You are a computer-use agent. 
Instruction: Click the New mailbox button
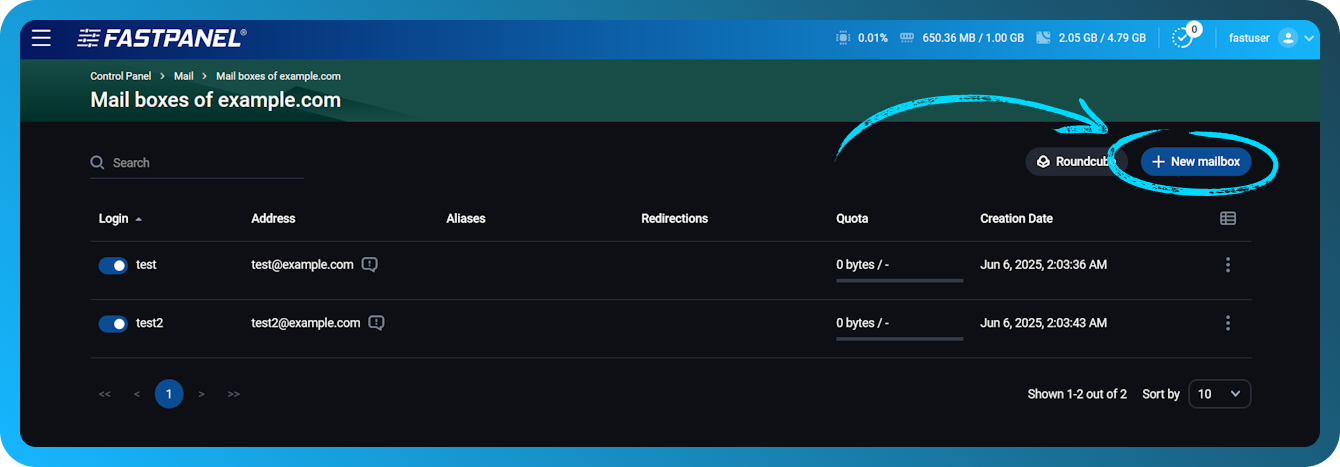pyautogui.click(x=1195, y=162)
